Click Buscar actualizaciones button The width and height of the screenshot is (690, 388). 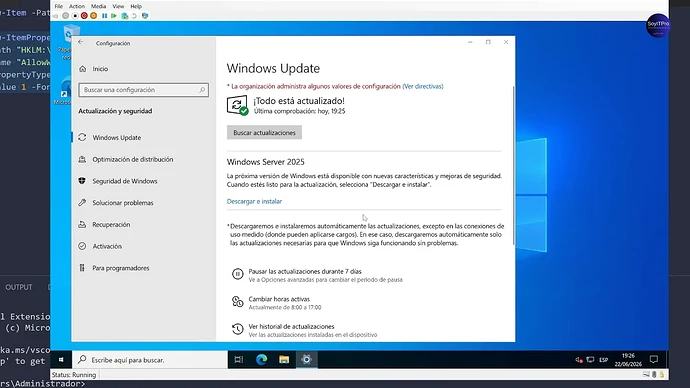pyautogui.click(x=264, y=132)
